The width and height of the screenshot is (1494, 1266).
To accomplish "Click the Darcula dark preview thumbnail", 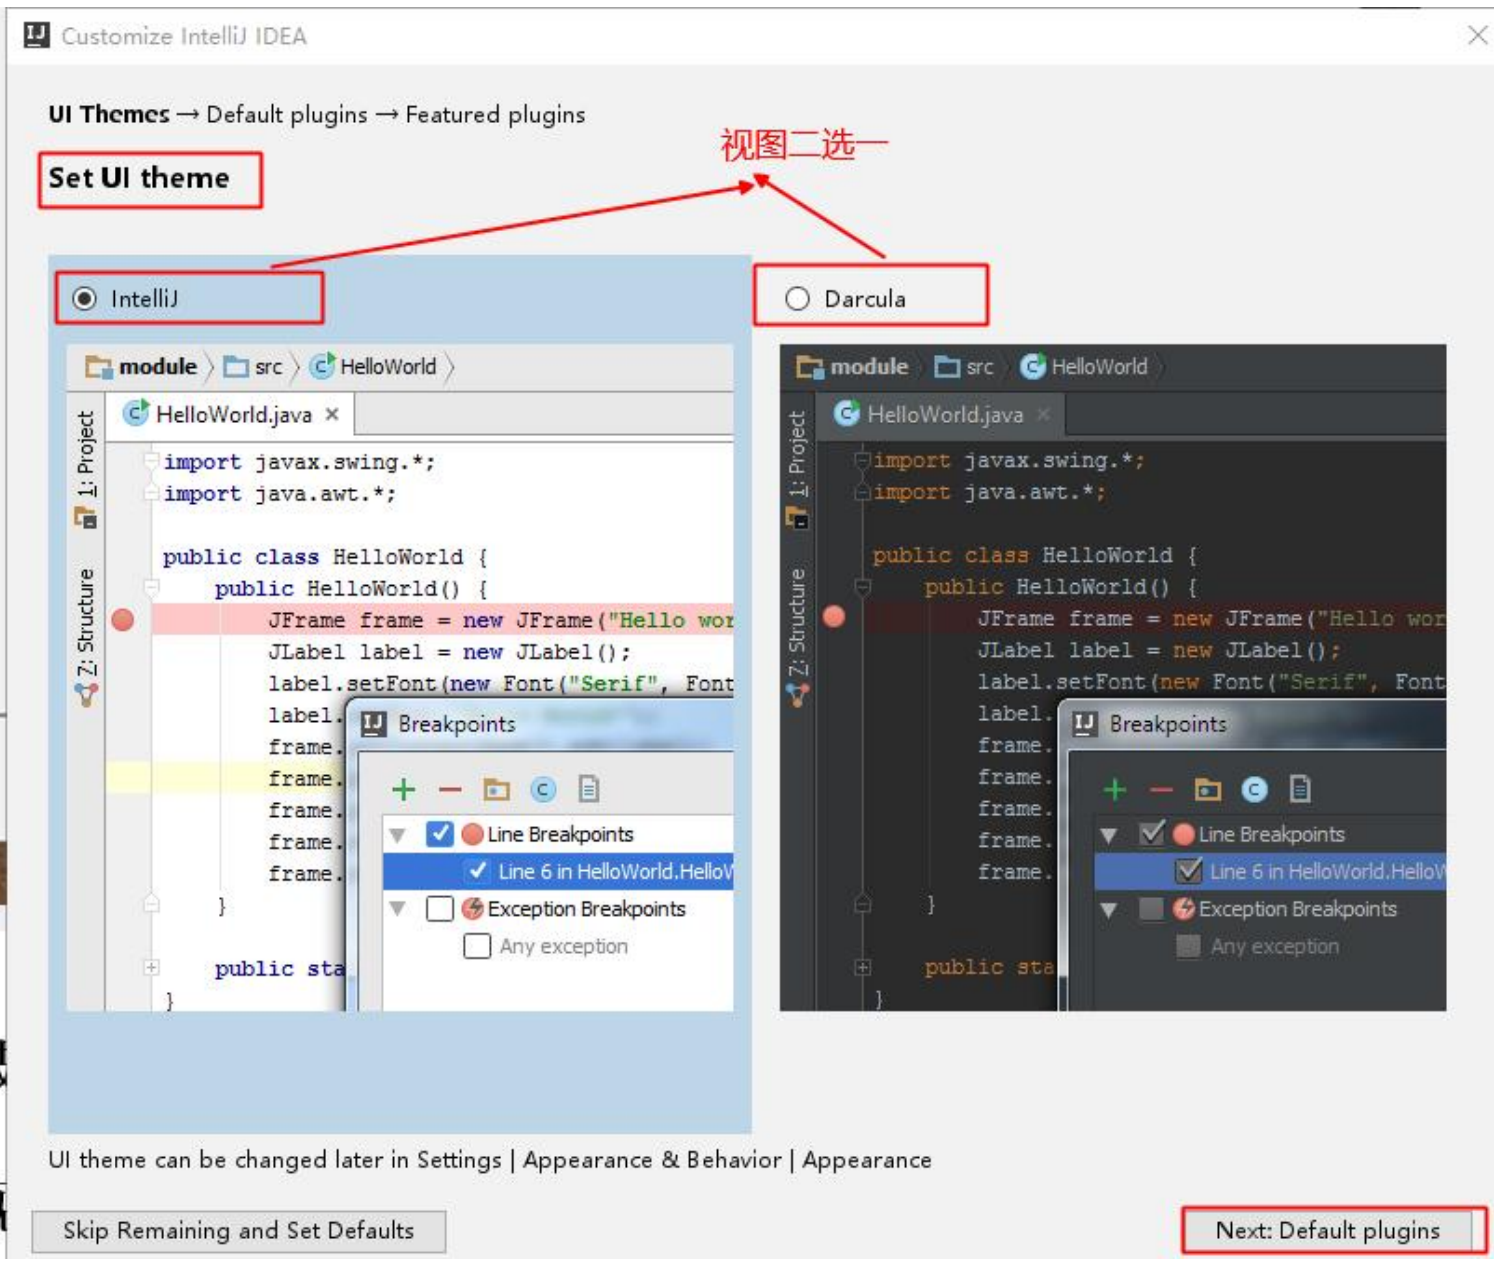I will (x=1112, y=677).
